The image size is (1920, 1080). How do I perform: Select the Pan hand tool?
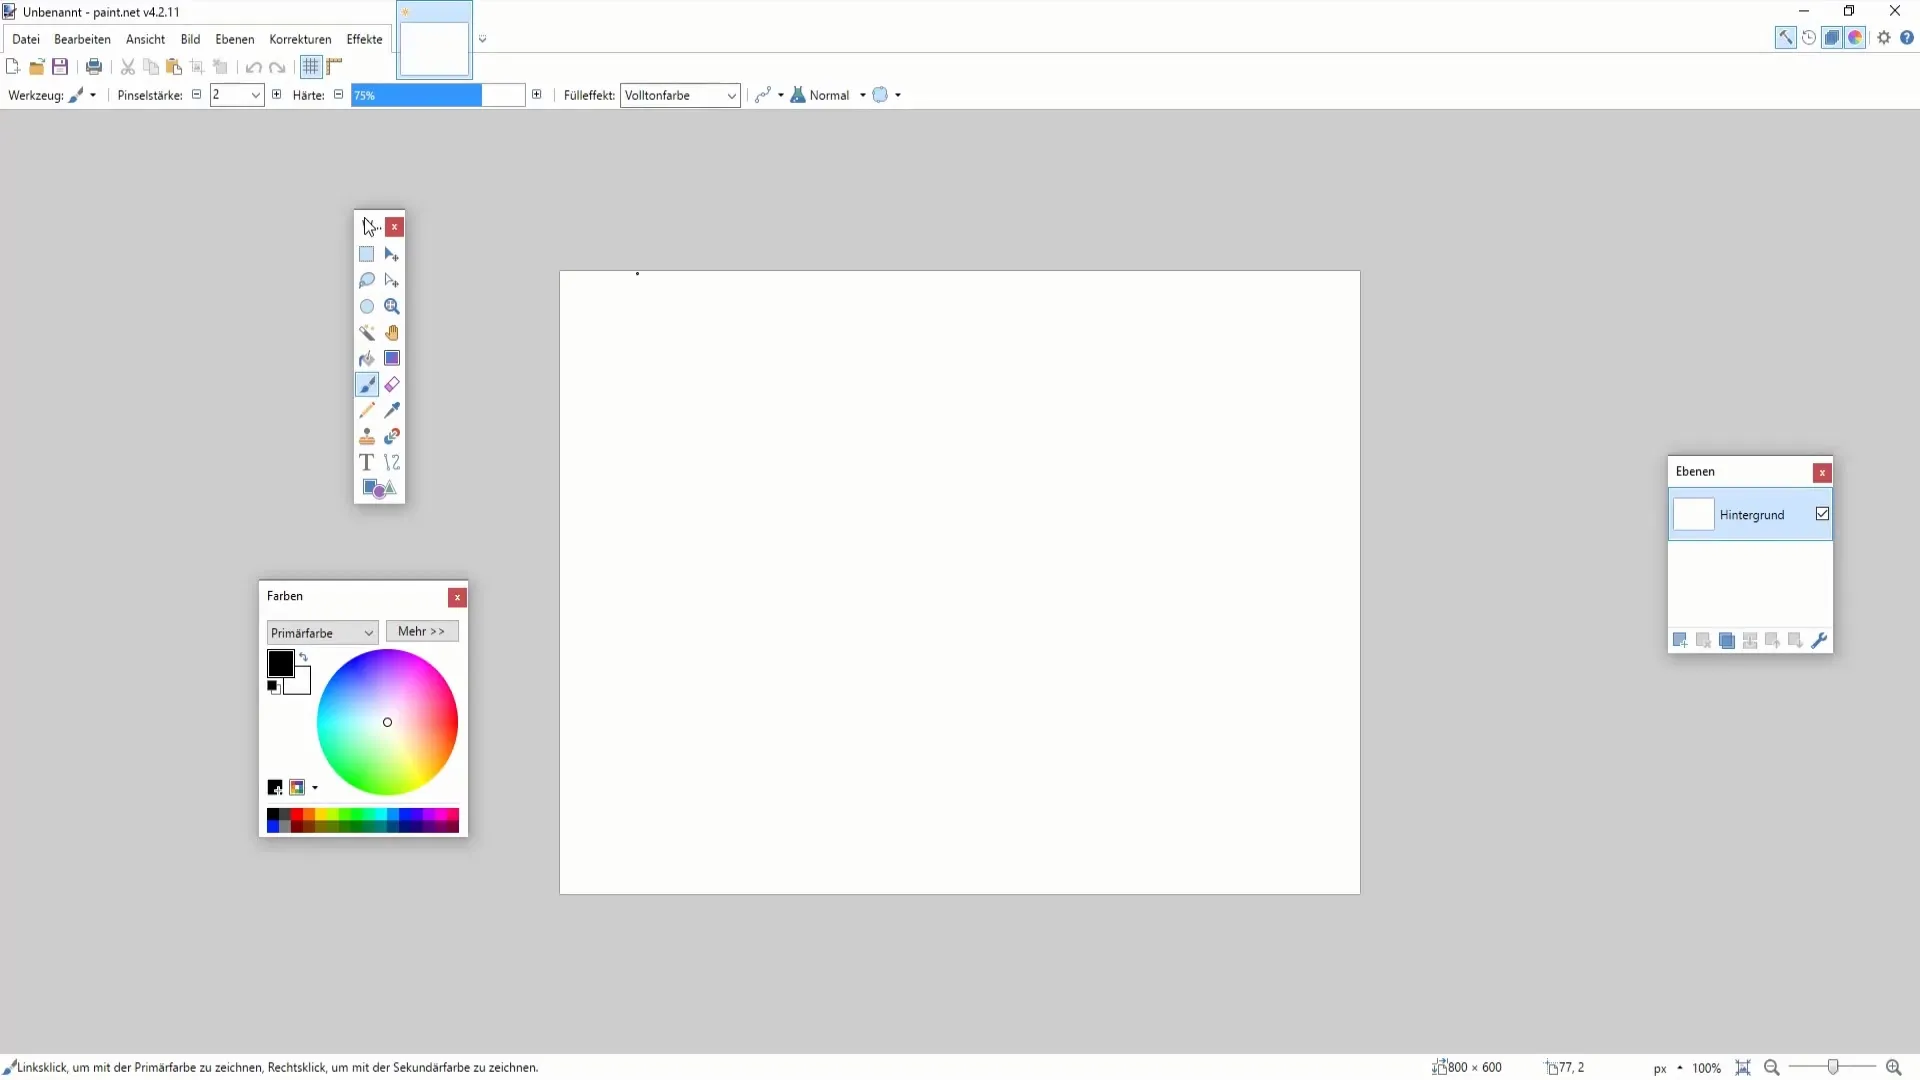pos(392,332)
